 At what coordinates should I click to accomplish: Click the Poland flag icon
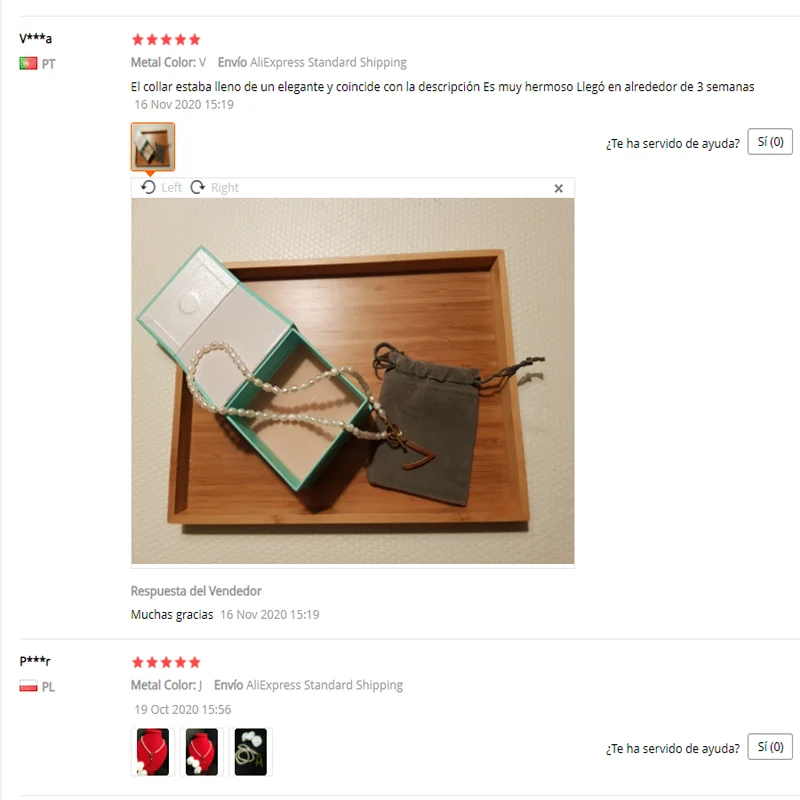coord(29,686)
